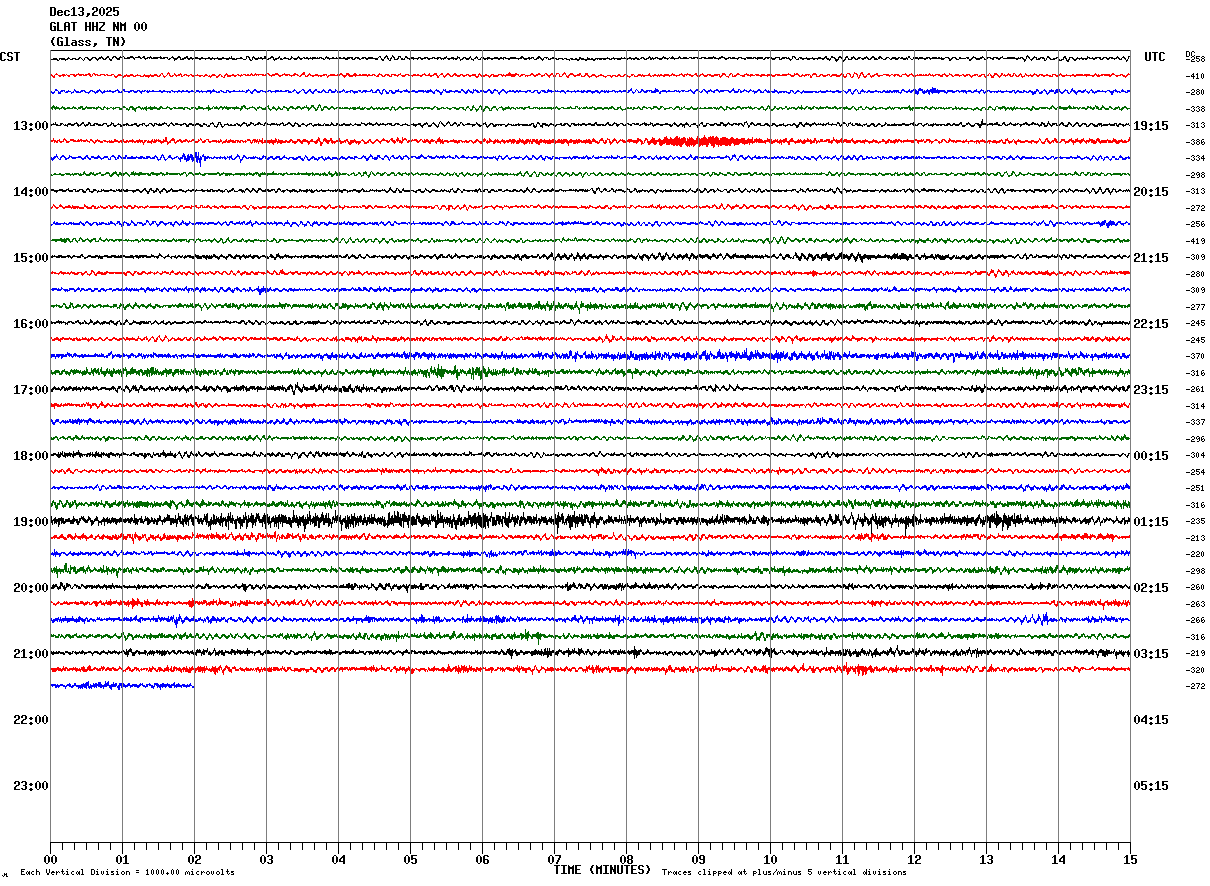
Task: Click the 01:15 UTC time label
Action: click(1151, 522)
